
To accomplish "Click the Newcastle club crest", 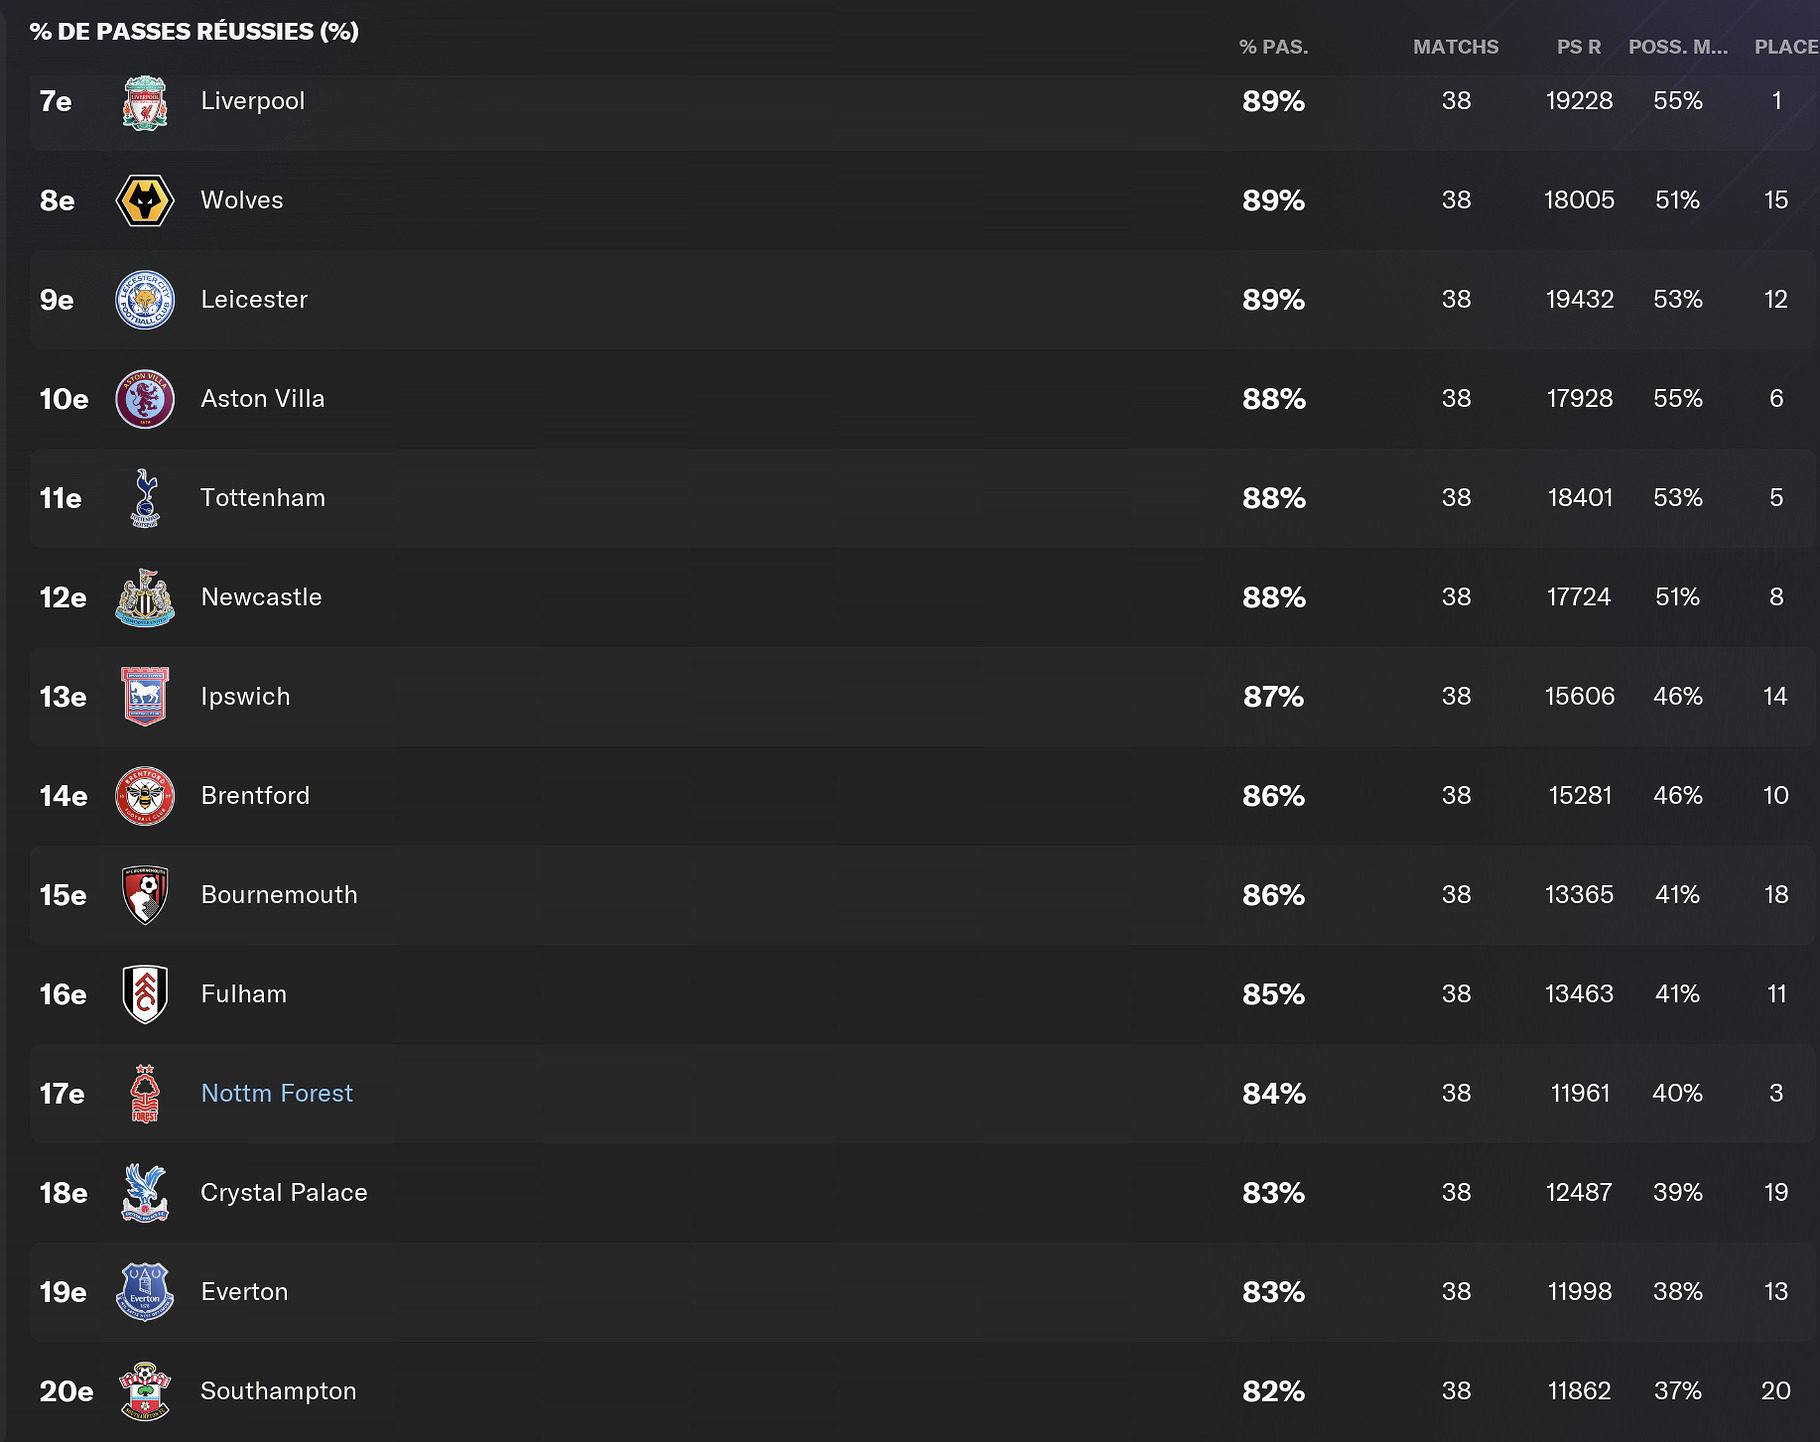I will (145, 597).
